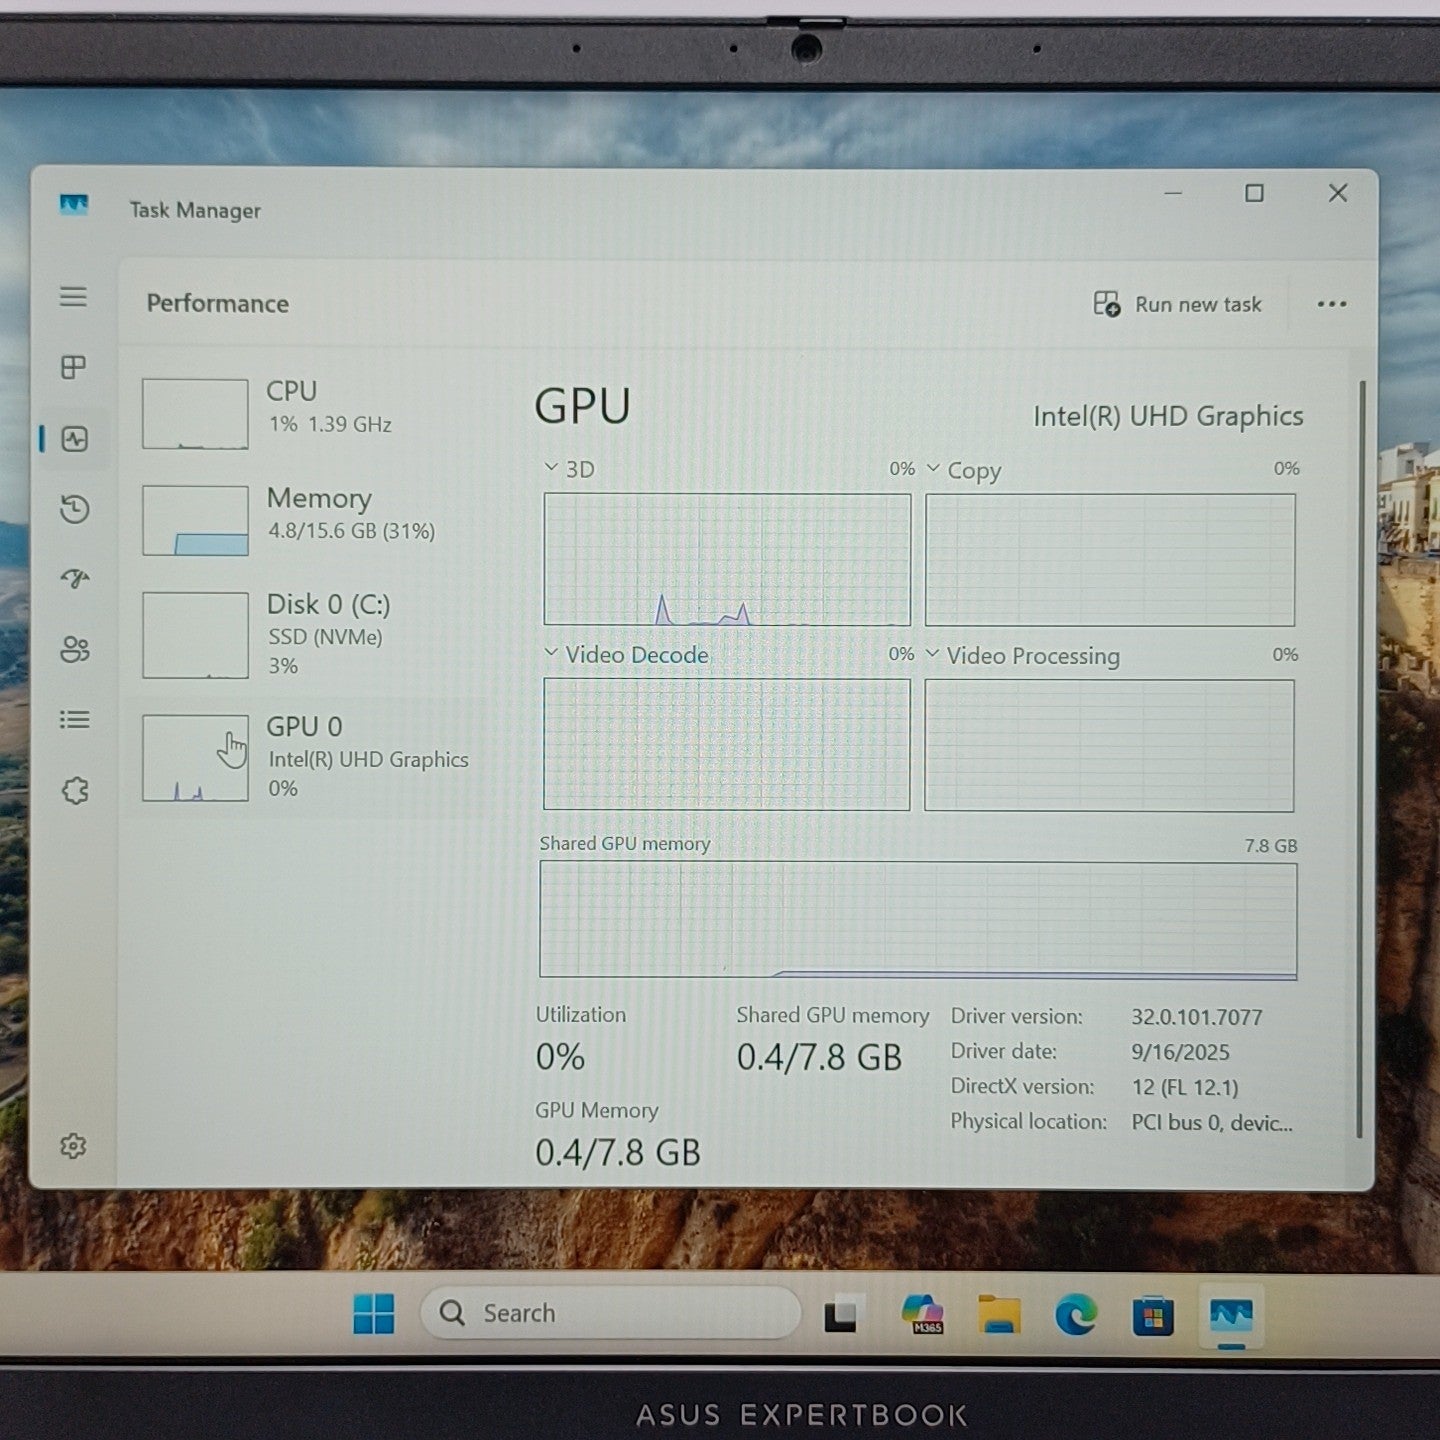Close the Task Manager window
This screenshot has height=1440, width=1440.
(x=1338, y=193)
